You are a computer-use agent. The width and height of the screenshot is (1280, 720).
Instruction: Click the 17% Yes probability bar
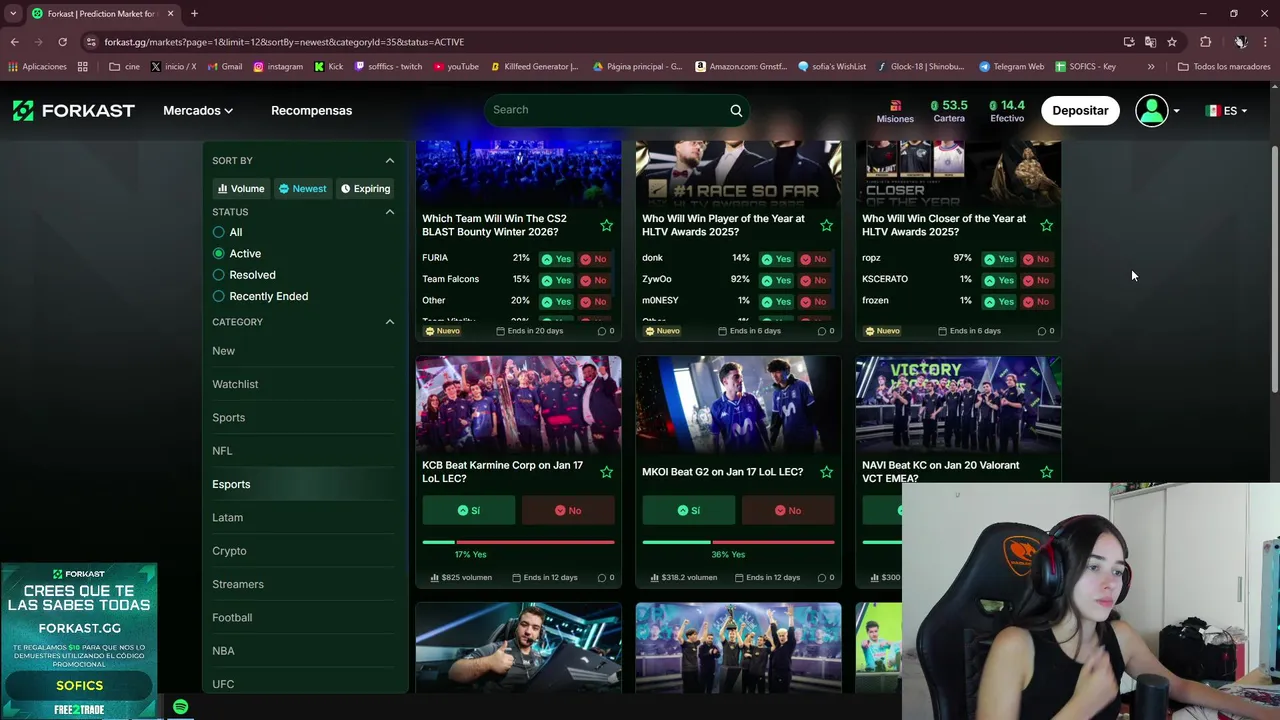pos(518,542)
